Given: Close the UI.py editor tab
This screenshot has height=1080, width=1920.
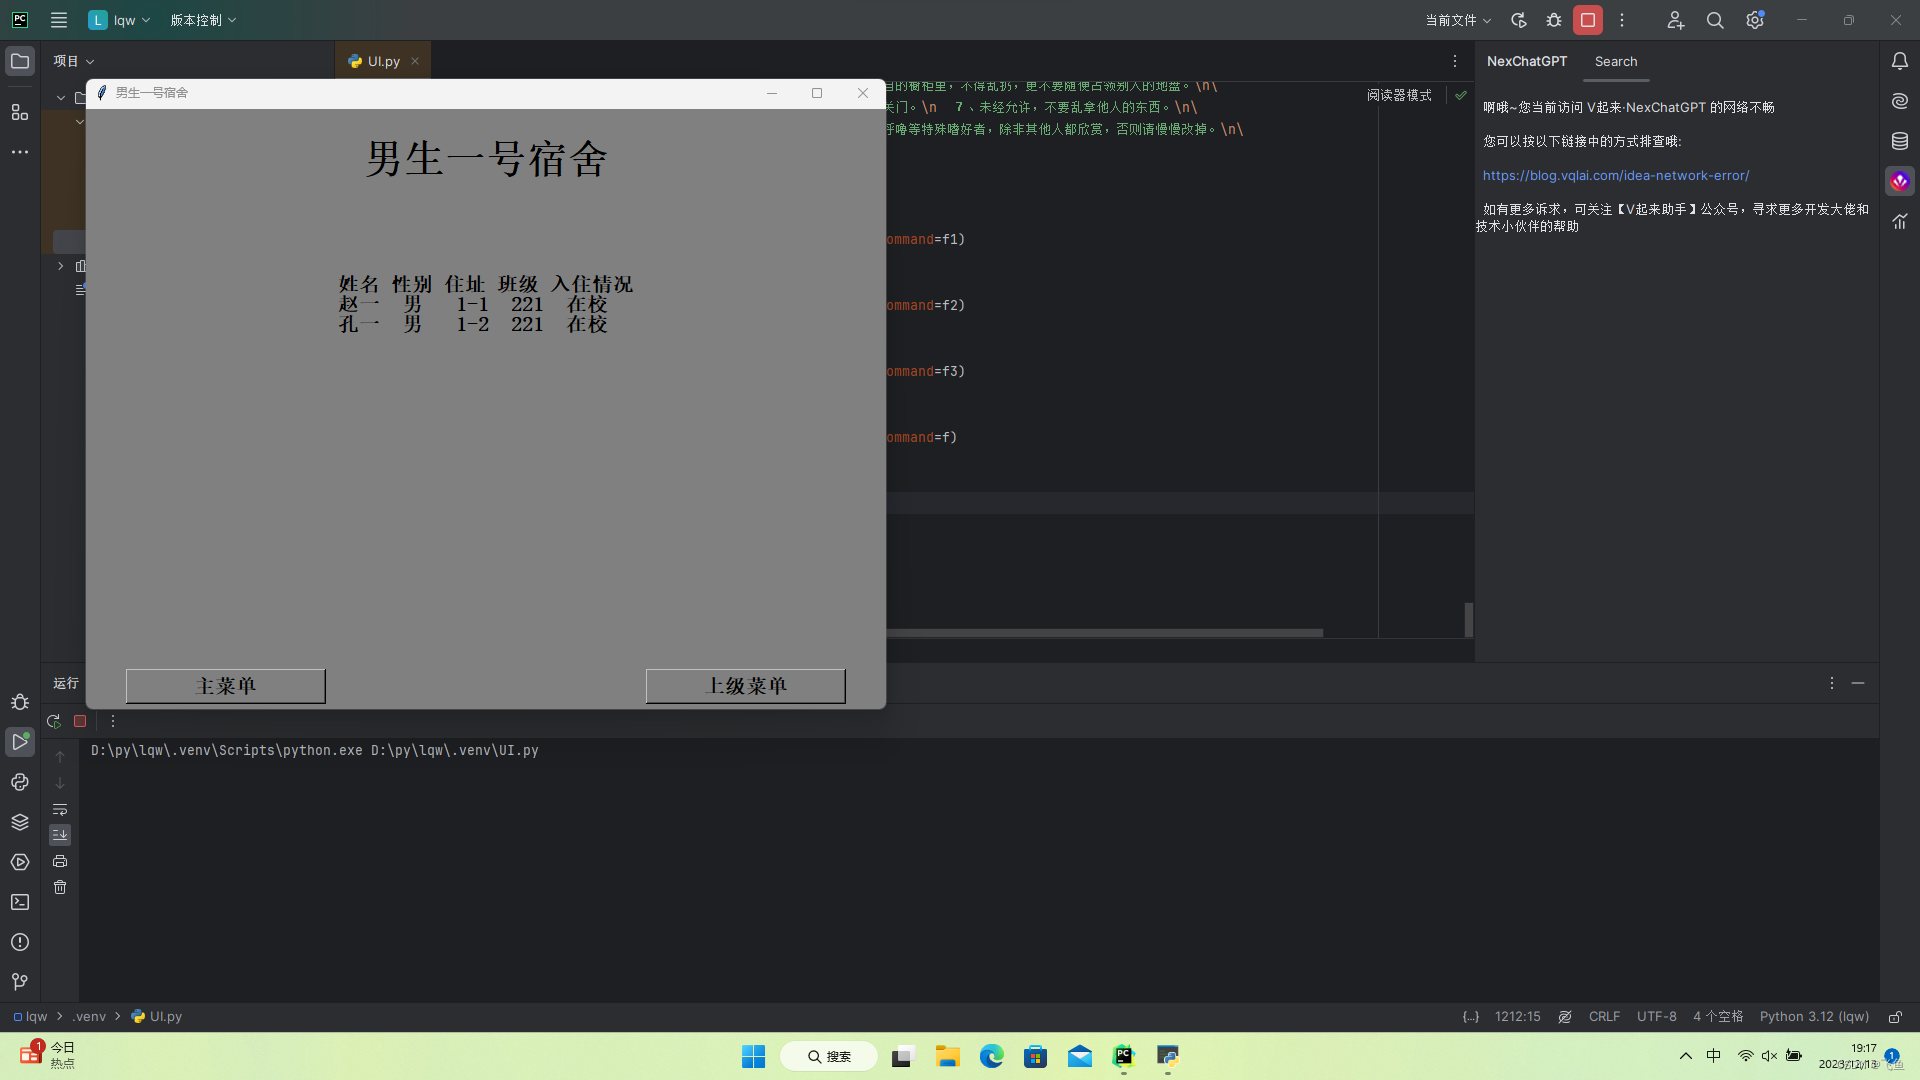Looking at the screenshot, I should coord(415,61).
